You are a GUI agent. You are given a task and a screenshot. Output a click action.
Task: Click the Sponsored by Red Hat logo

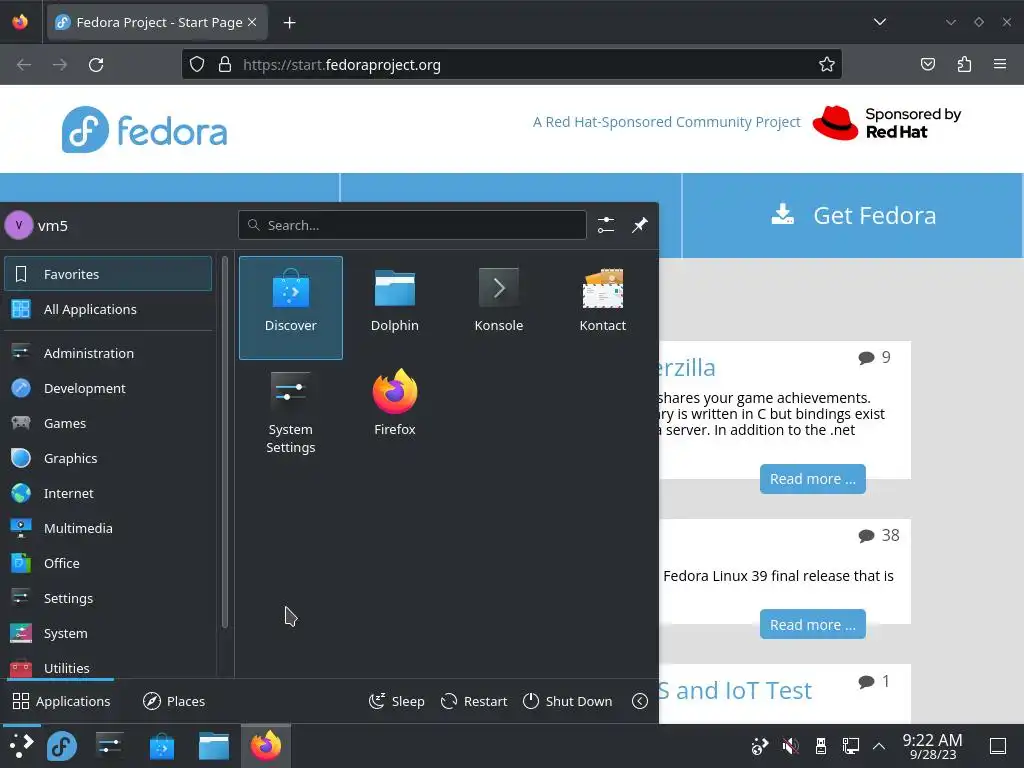point(886,123)
